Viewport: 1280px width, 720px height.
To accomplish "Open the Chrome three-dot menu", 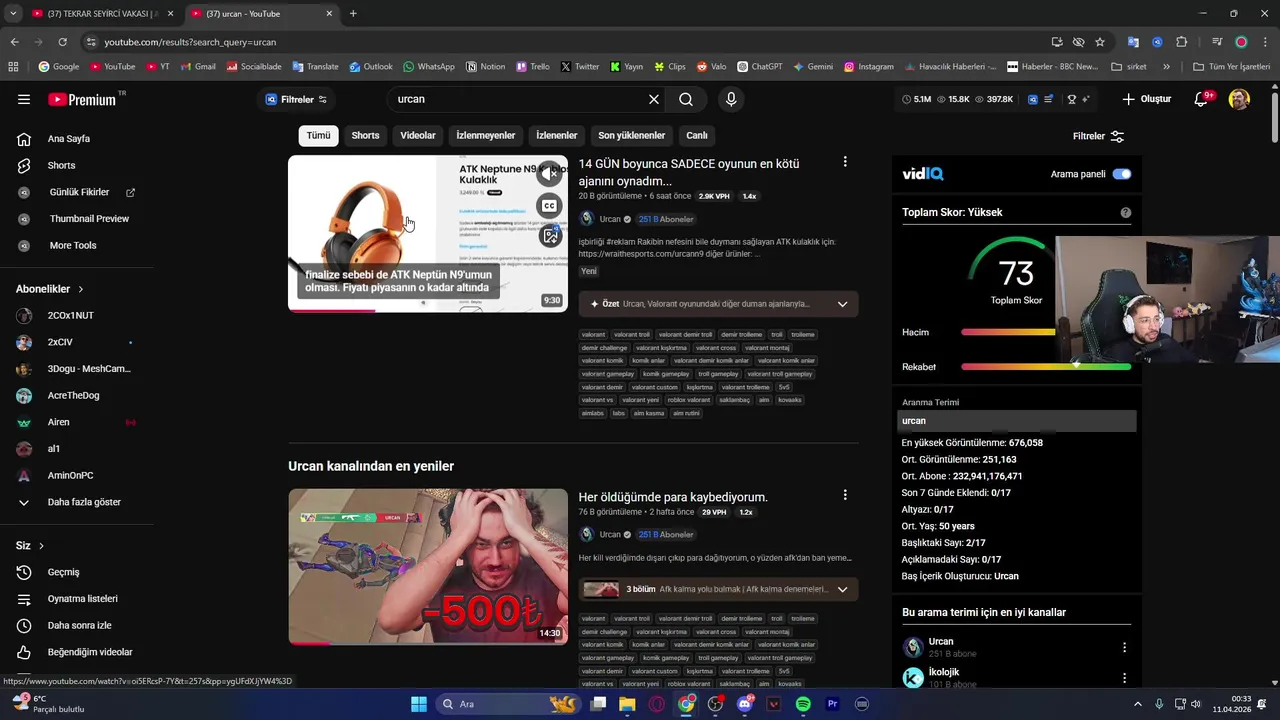I will 1265,42.
